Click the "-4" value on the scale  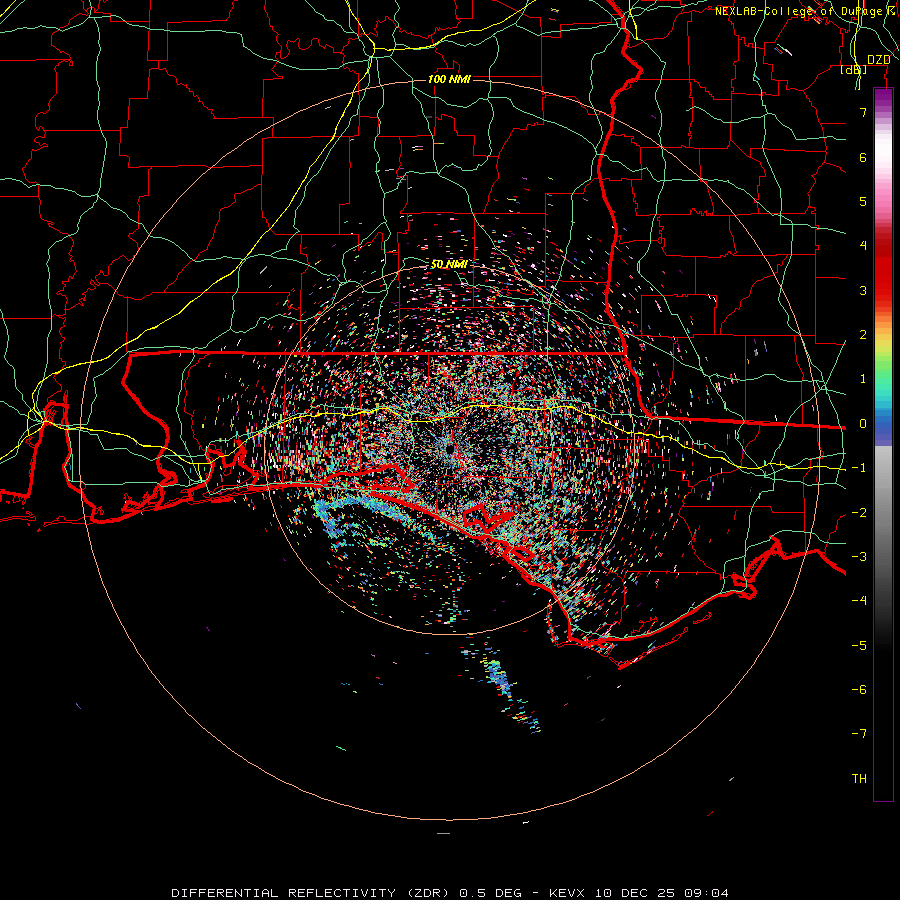[859, 601]
